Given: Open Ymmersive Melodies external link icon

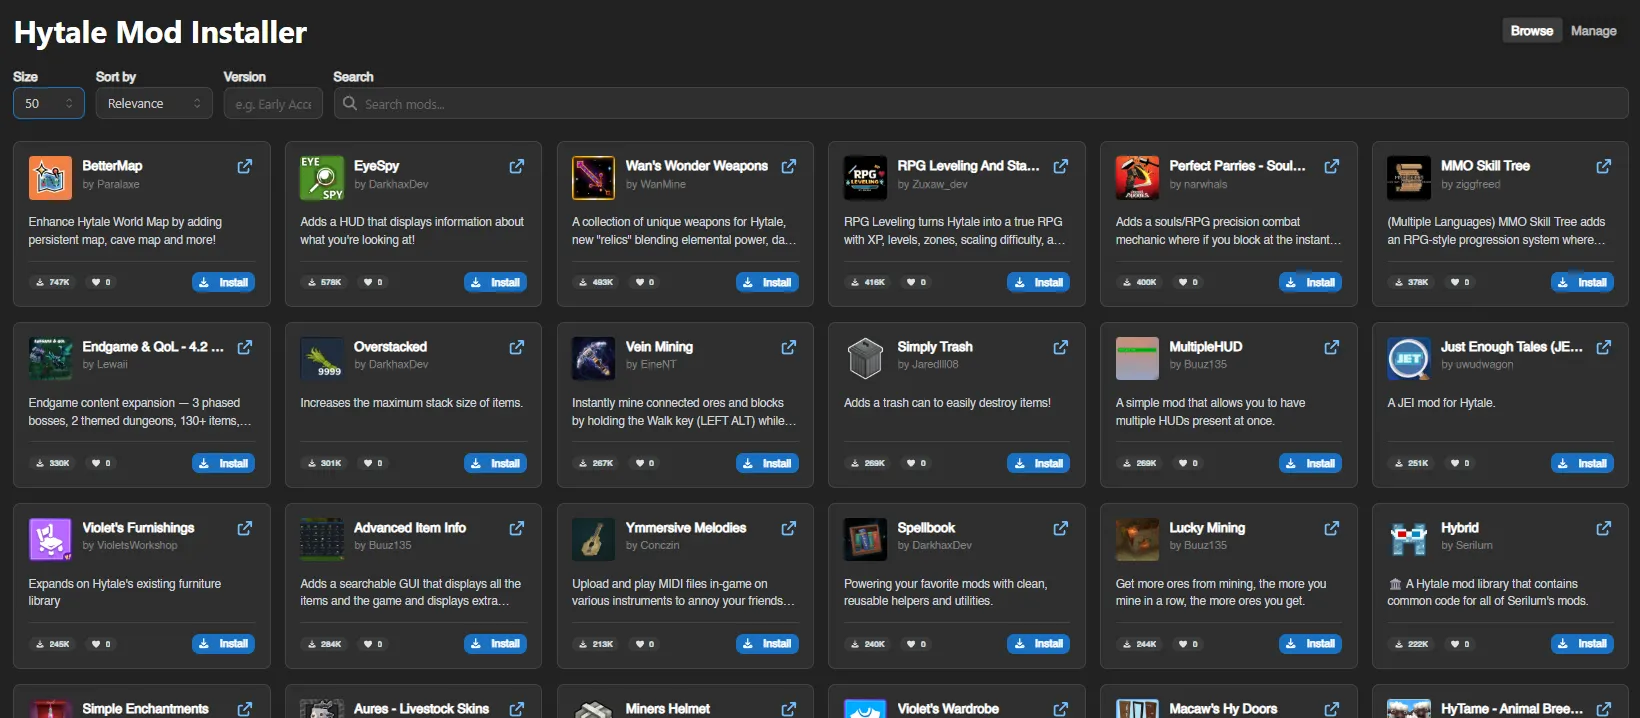Looking at the screenshot, I should coord(789,529).
